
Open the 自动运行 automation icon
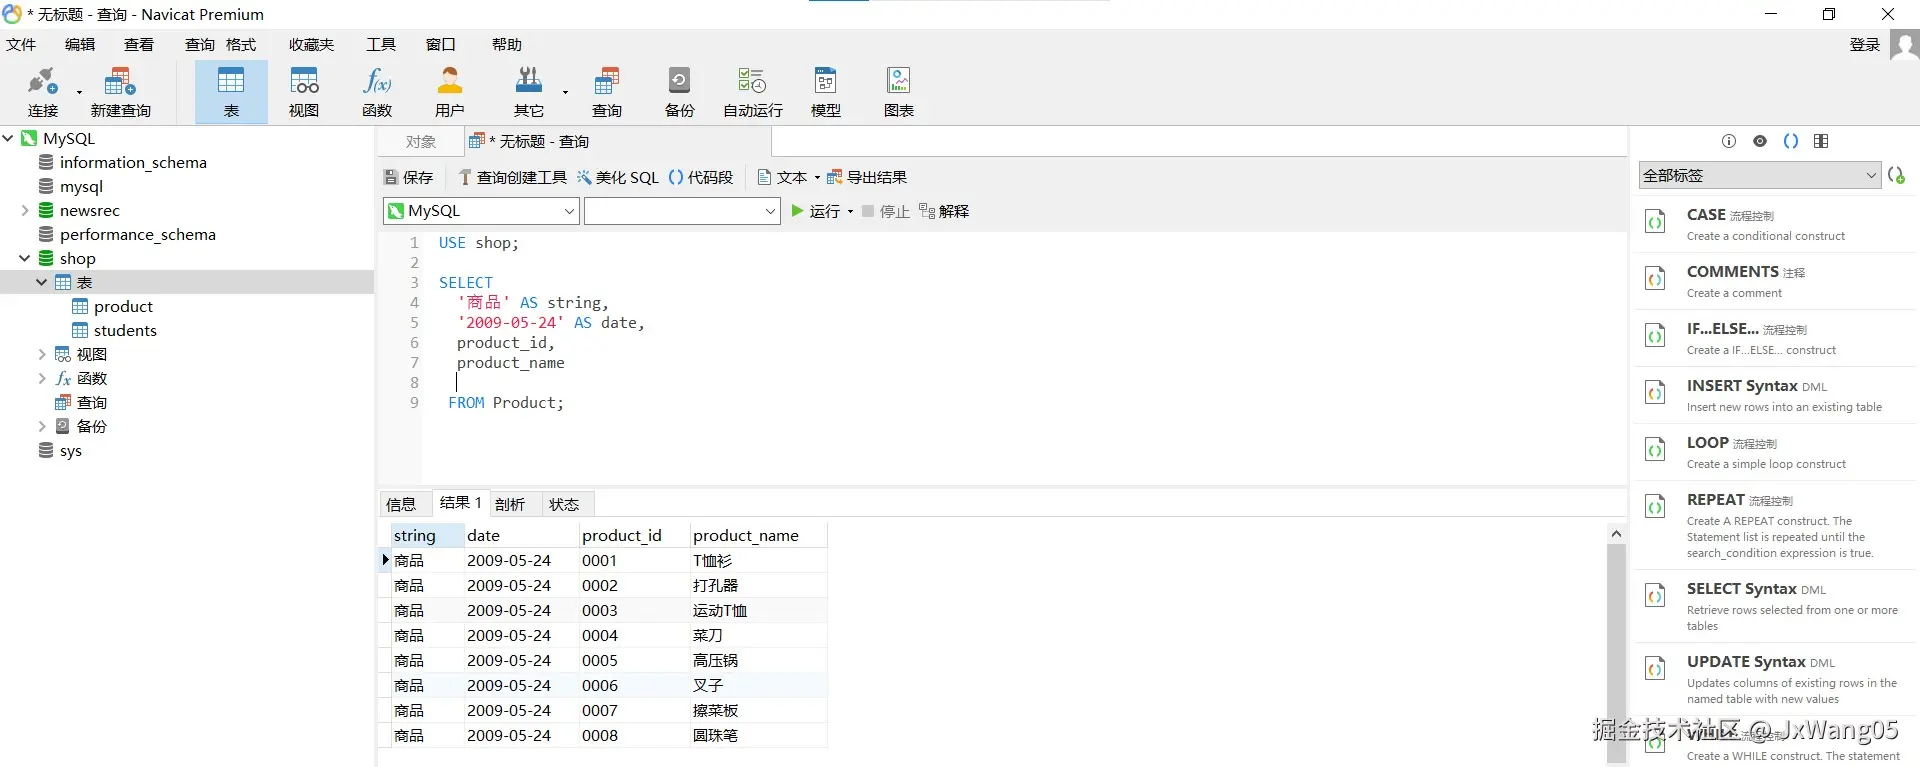pos(753,91)
